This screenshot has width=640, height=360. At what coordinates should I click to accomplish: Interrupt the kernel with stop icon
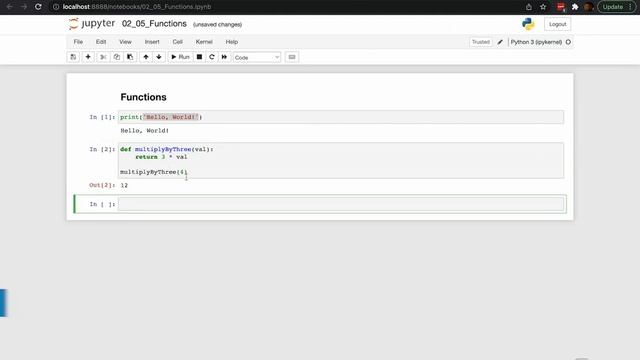tap(199, 57)
